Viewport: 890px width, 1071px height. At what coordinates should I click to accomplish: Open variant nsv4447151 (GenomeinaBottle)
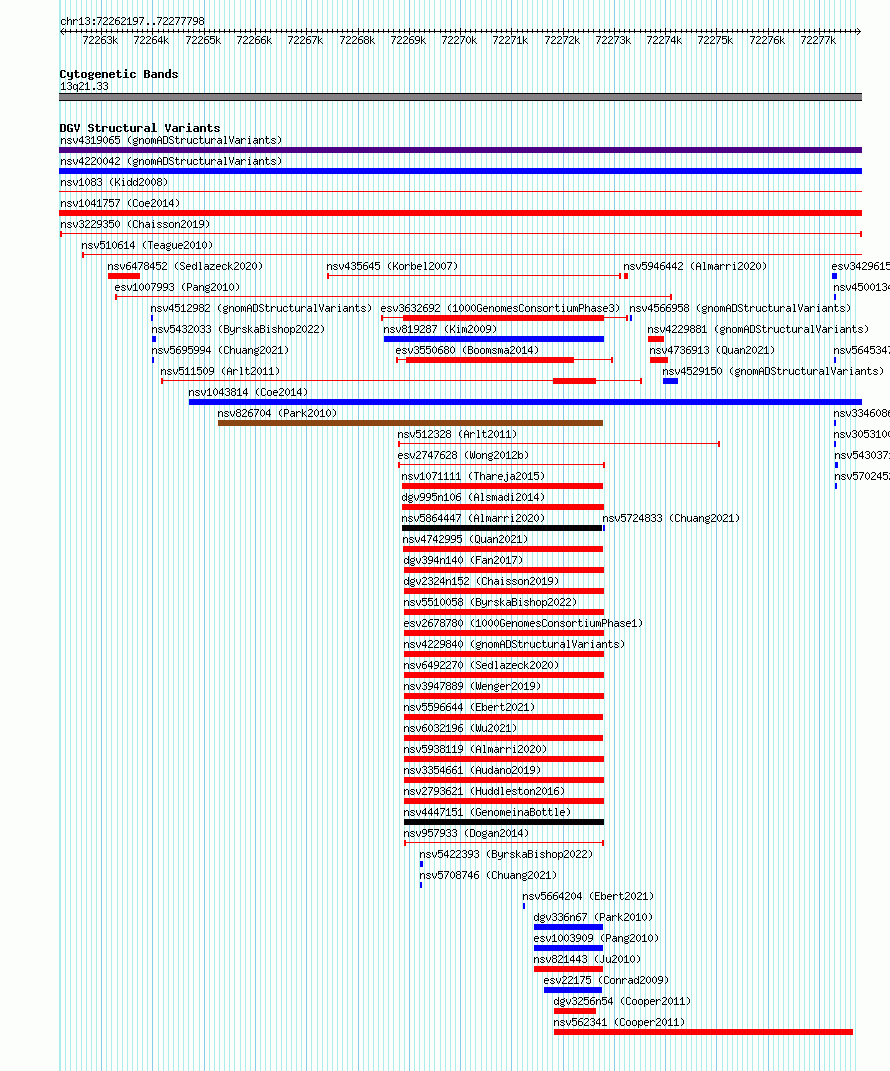click(487, 813)
